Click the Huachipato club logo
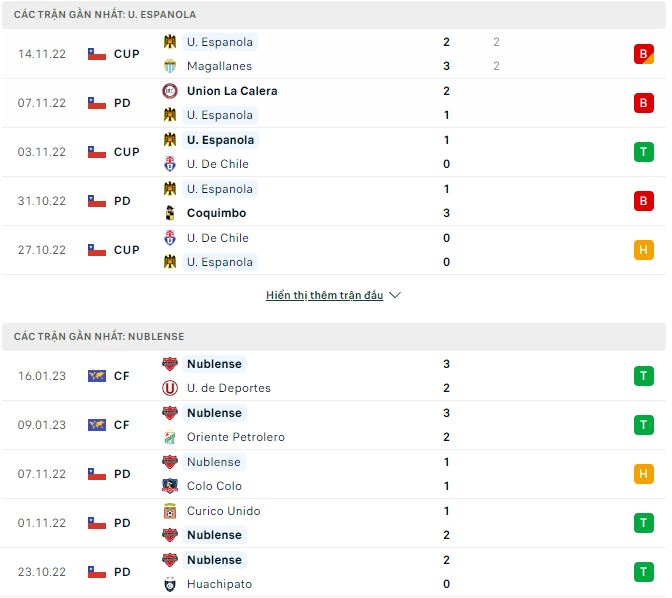 tap(170, 584)
